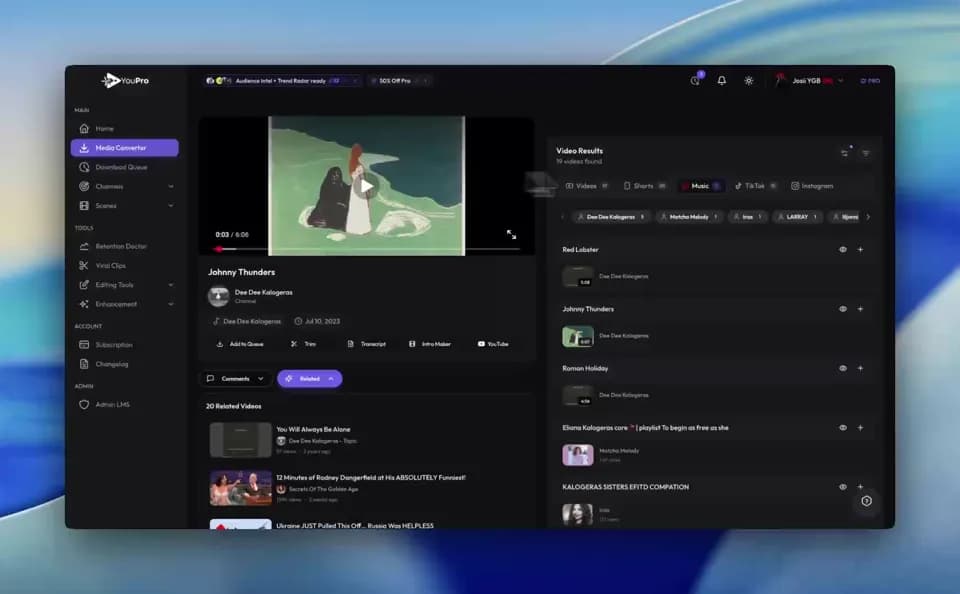Toggle the light/dark theme sun icon

click(749, 80)
